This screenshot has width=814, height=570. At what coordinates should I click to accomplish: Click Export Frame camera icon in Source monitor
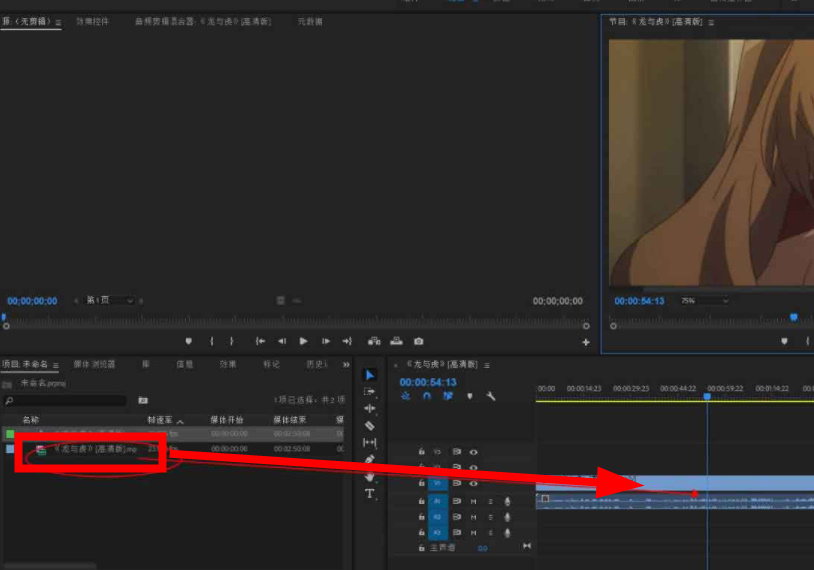[419, 341]
